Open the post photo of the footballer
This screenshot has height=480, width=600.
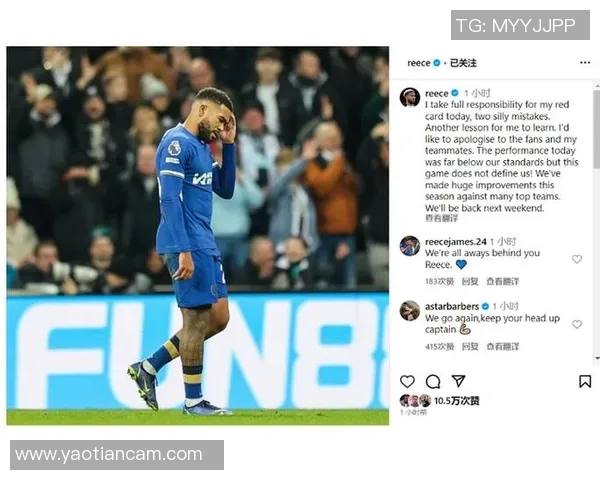(x=197, y=235)
